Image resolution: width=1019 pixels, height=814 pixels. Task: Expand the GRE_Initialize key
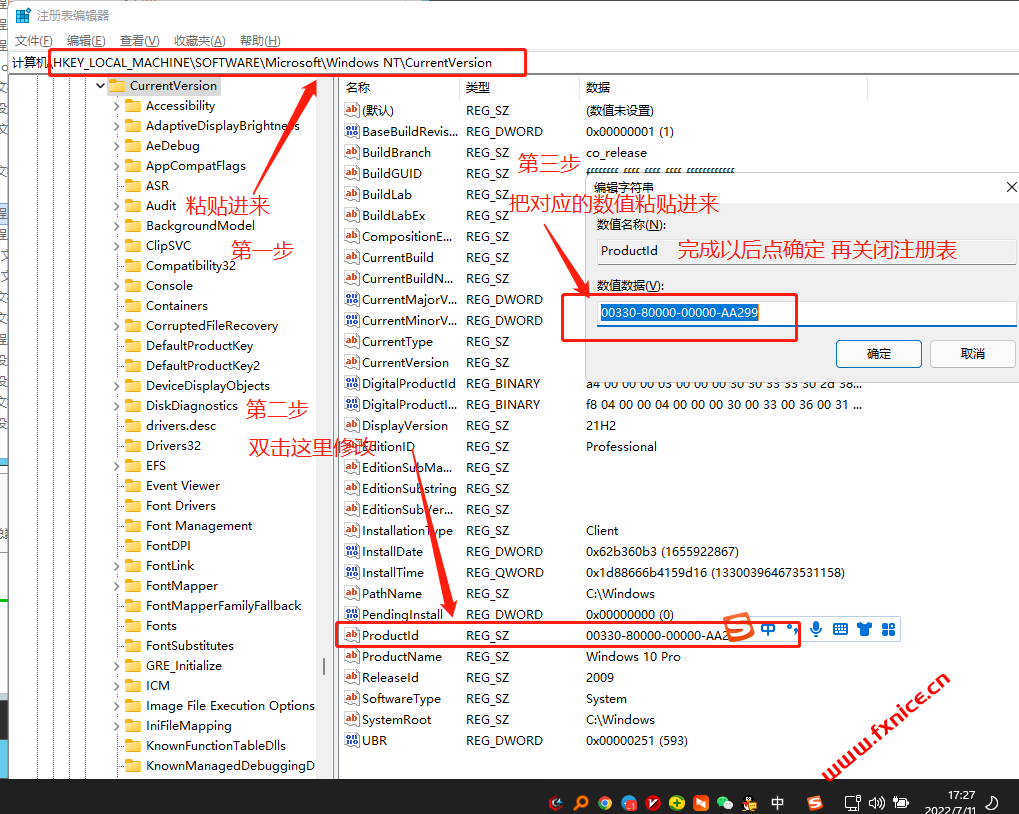pos(116,666)
